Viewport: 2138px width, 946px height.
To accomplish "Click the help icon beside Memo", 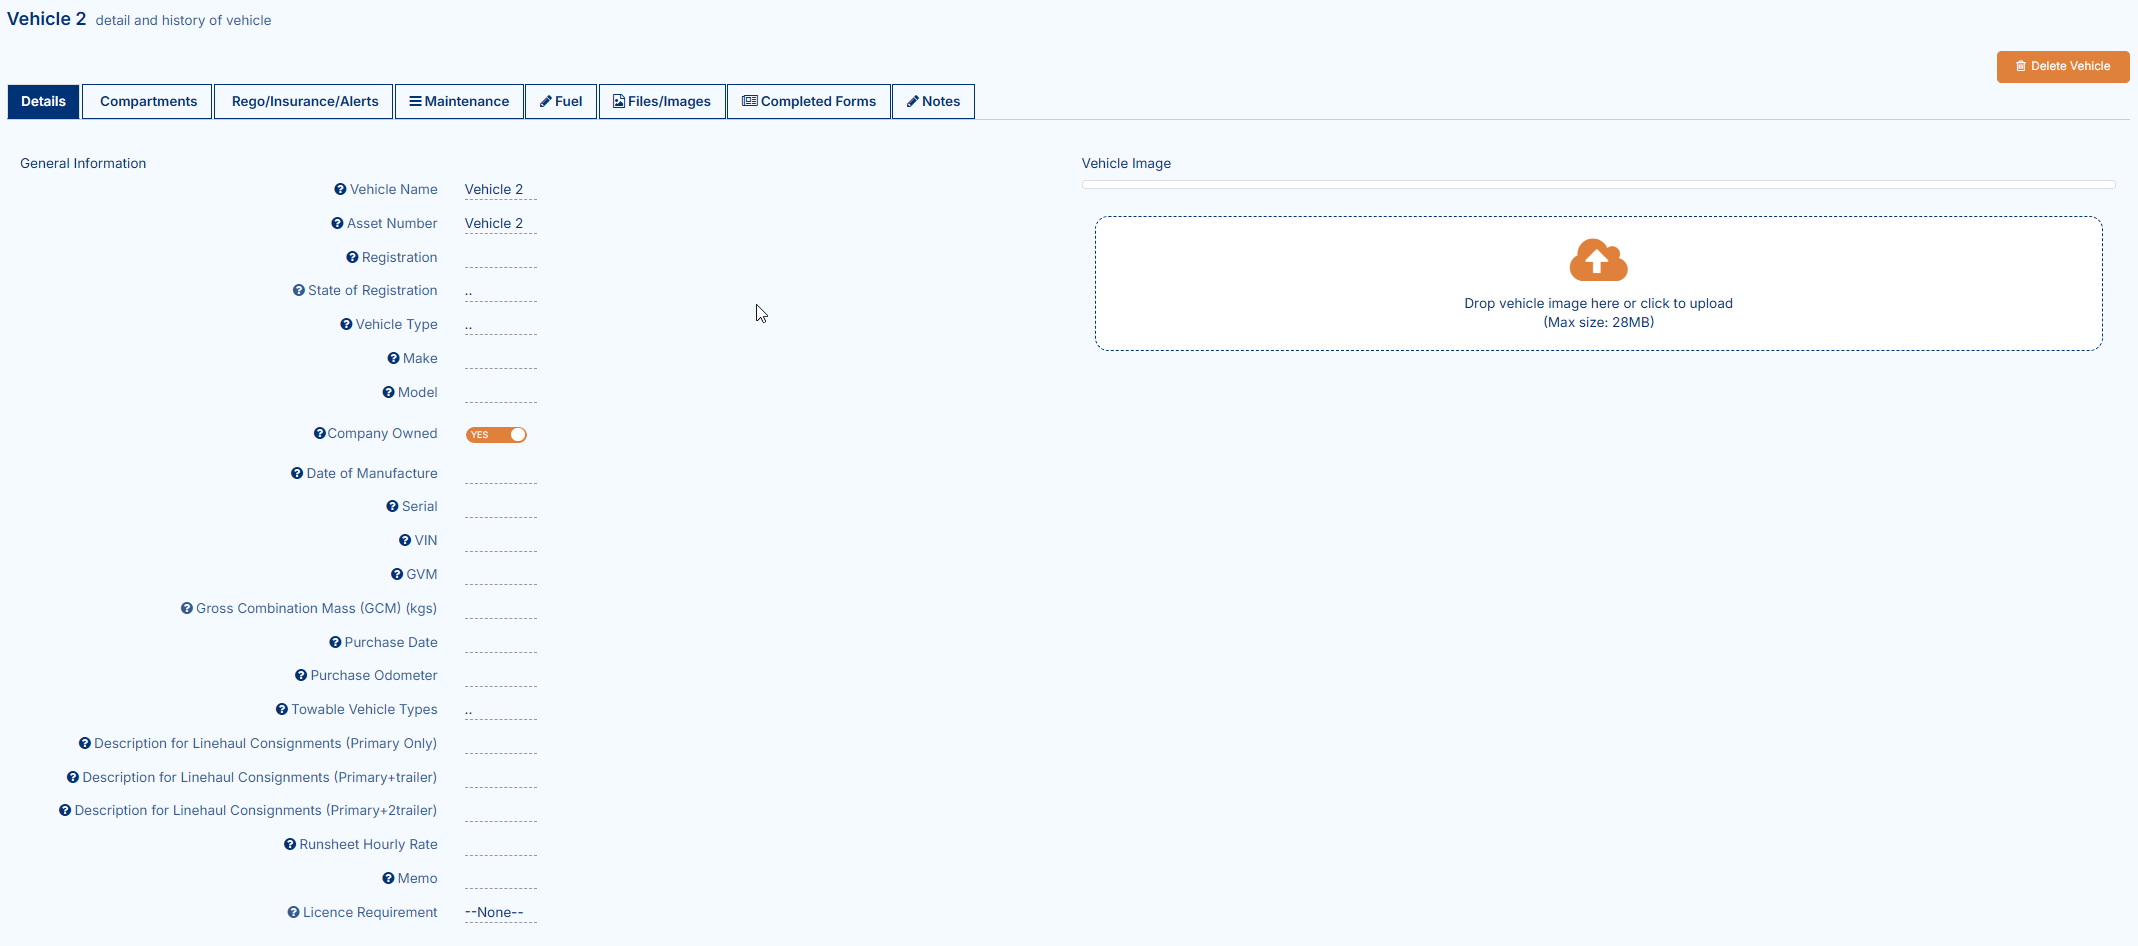I will pyautogui.click(x=388, y=879).
